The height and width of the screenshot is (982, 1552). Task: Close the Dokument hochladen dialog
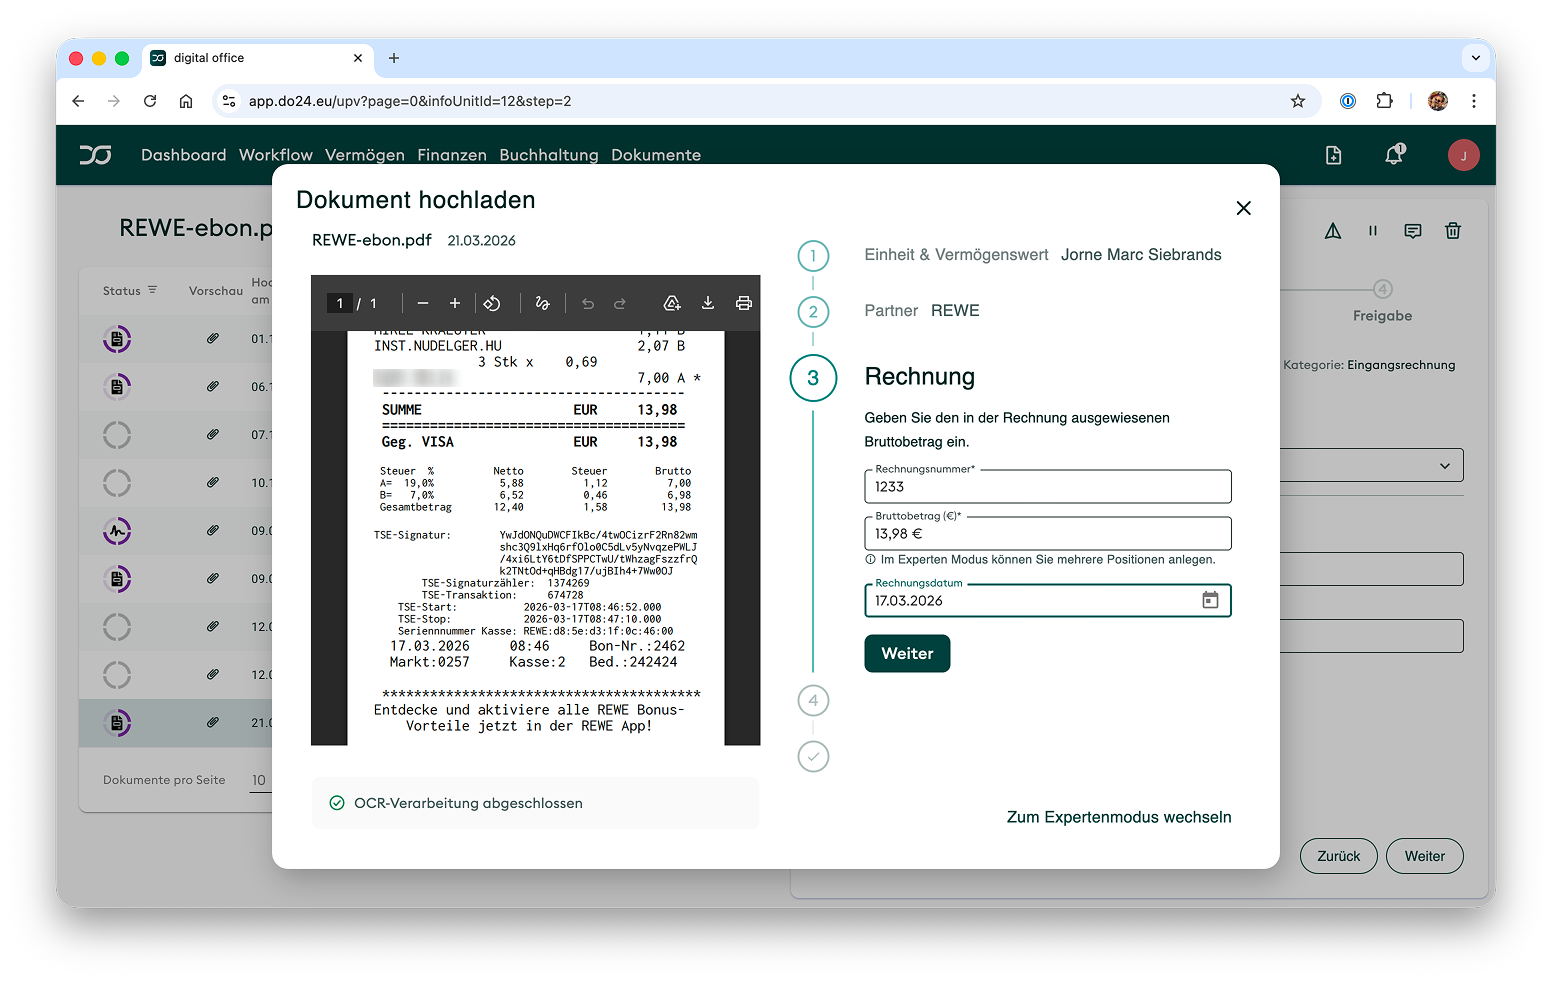point(1243,208)
